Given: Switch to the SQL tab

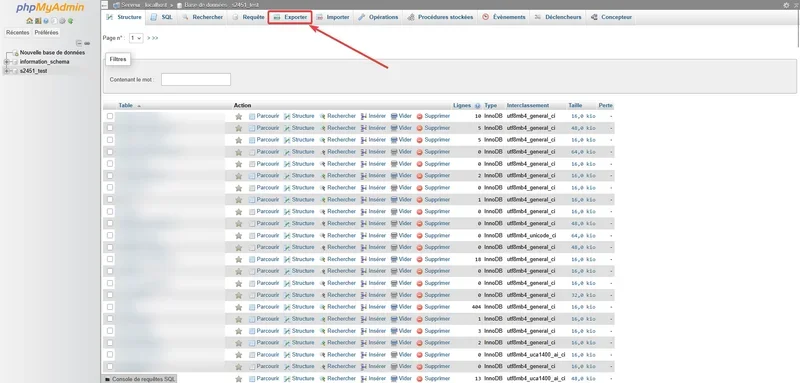Looking at the screenshot, I should (x=161, y=17).
